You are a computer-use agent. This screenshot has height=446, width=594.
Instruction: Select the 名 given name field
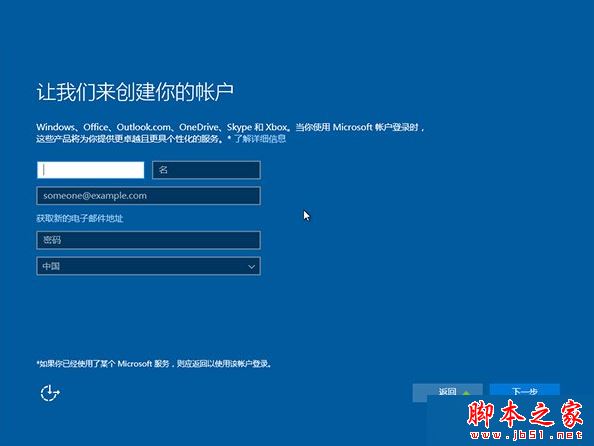(206, 170)
